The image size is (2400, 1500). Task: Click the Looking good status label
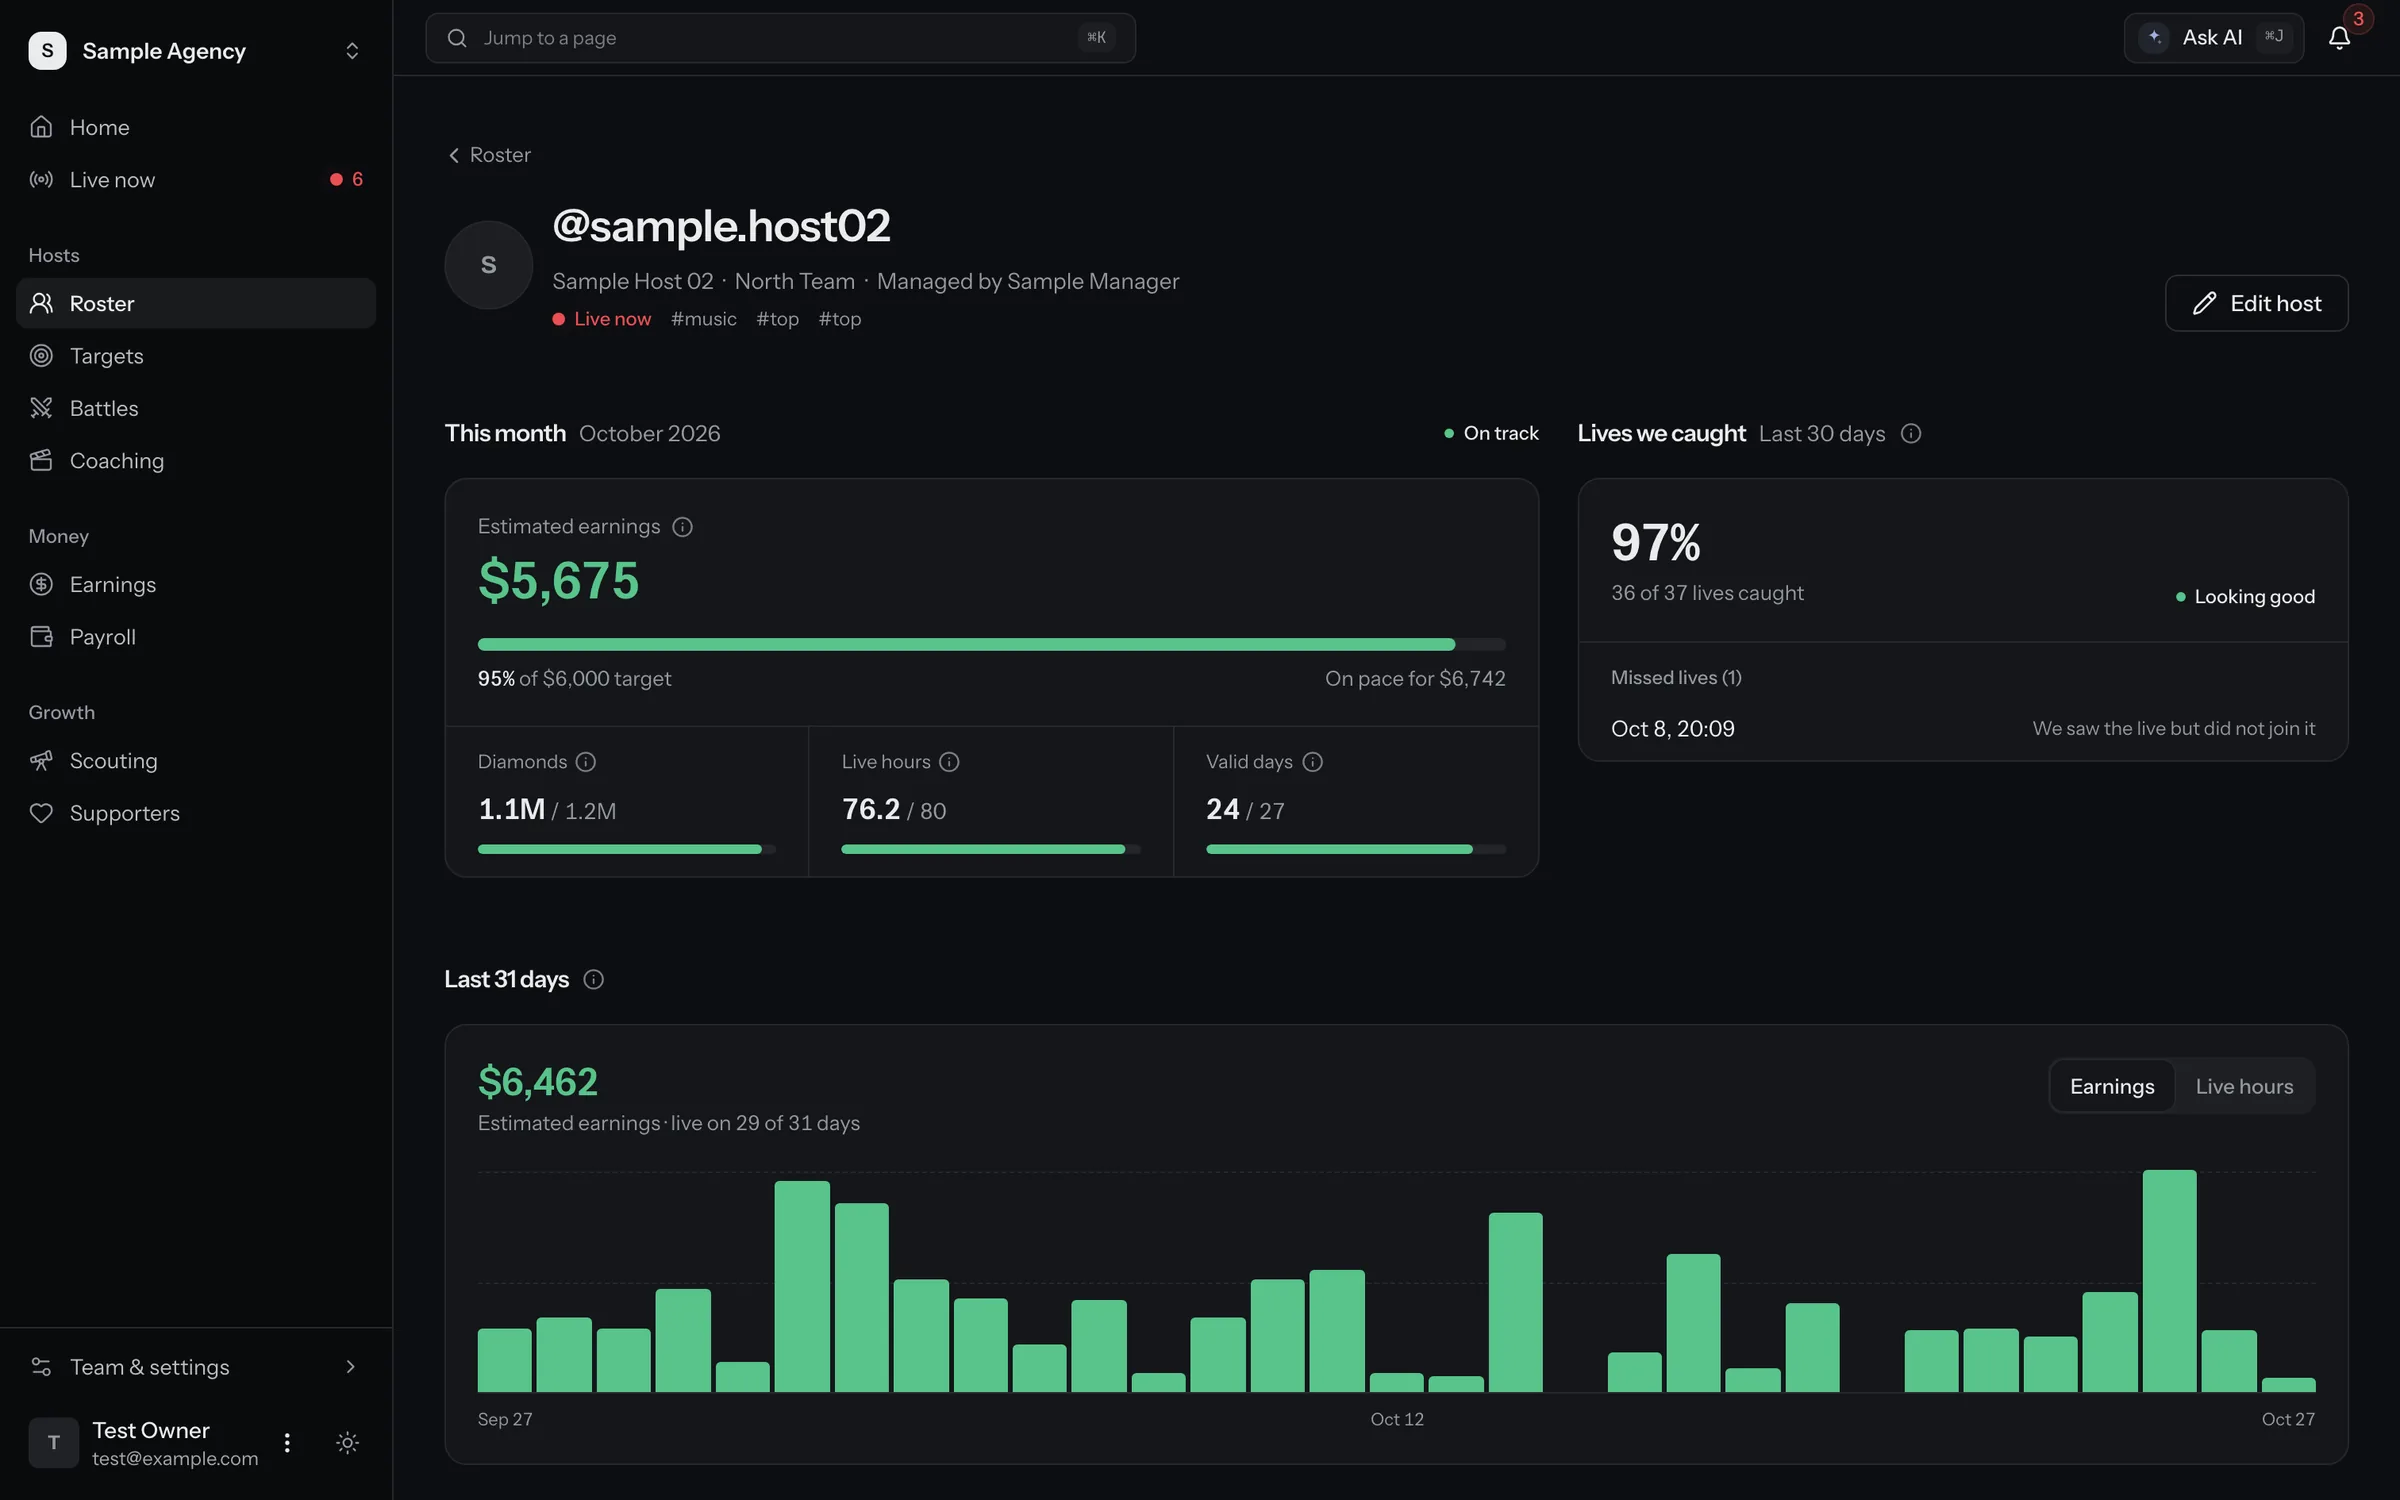pos(2245,597)
